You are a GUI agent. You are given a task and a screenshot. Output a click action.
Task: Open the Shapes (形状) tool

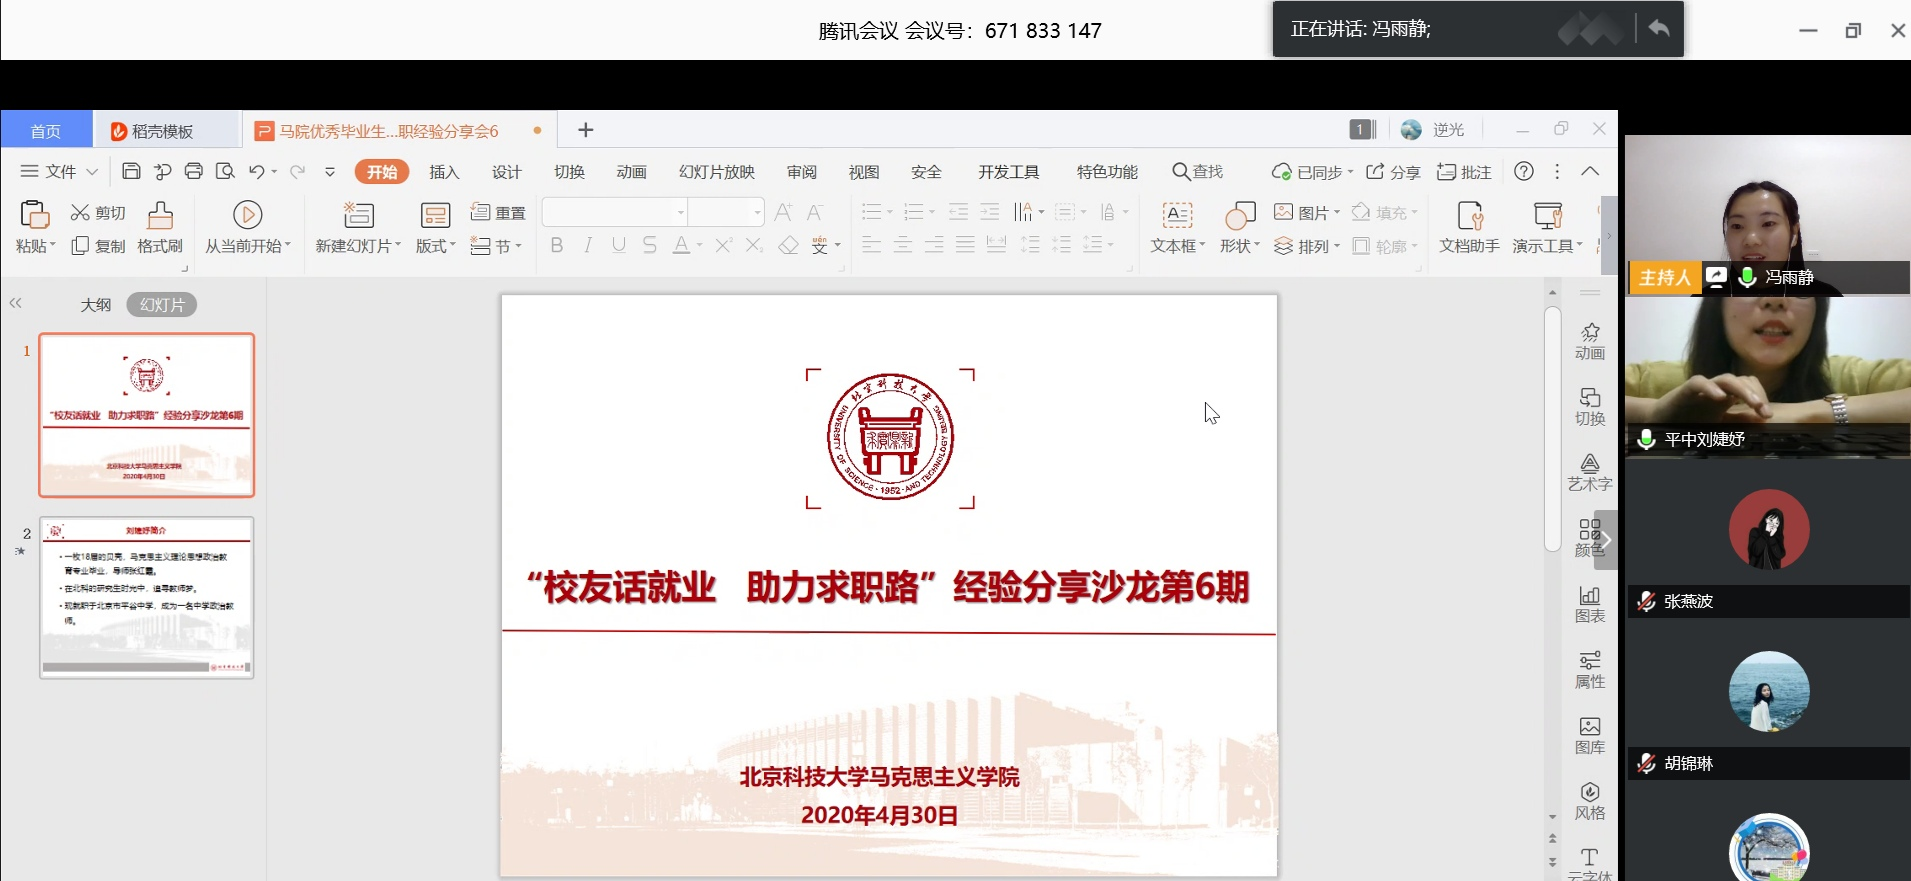(1240, 227)
